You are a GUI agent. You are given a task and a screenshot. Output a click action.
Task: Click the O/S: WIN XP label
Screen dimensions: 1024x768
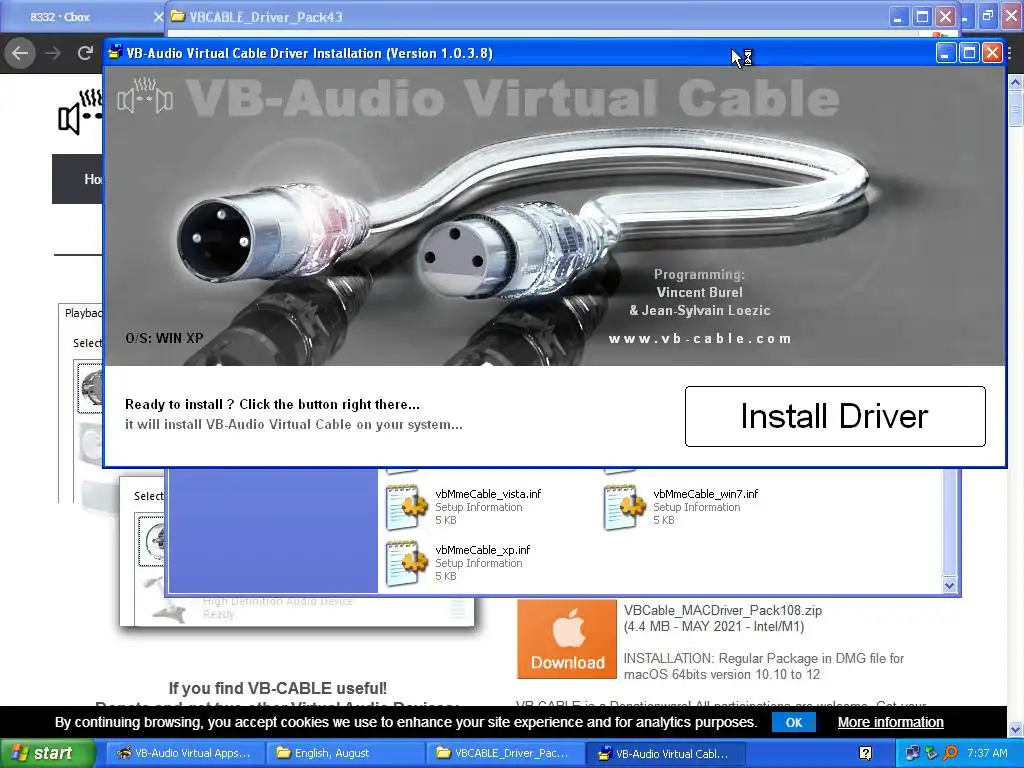point(164,338)
